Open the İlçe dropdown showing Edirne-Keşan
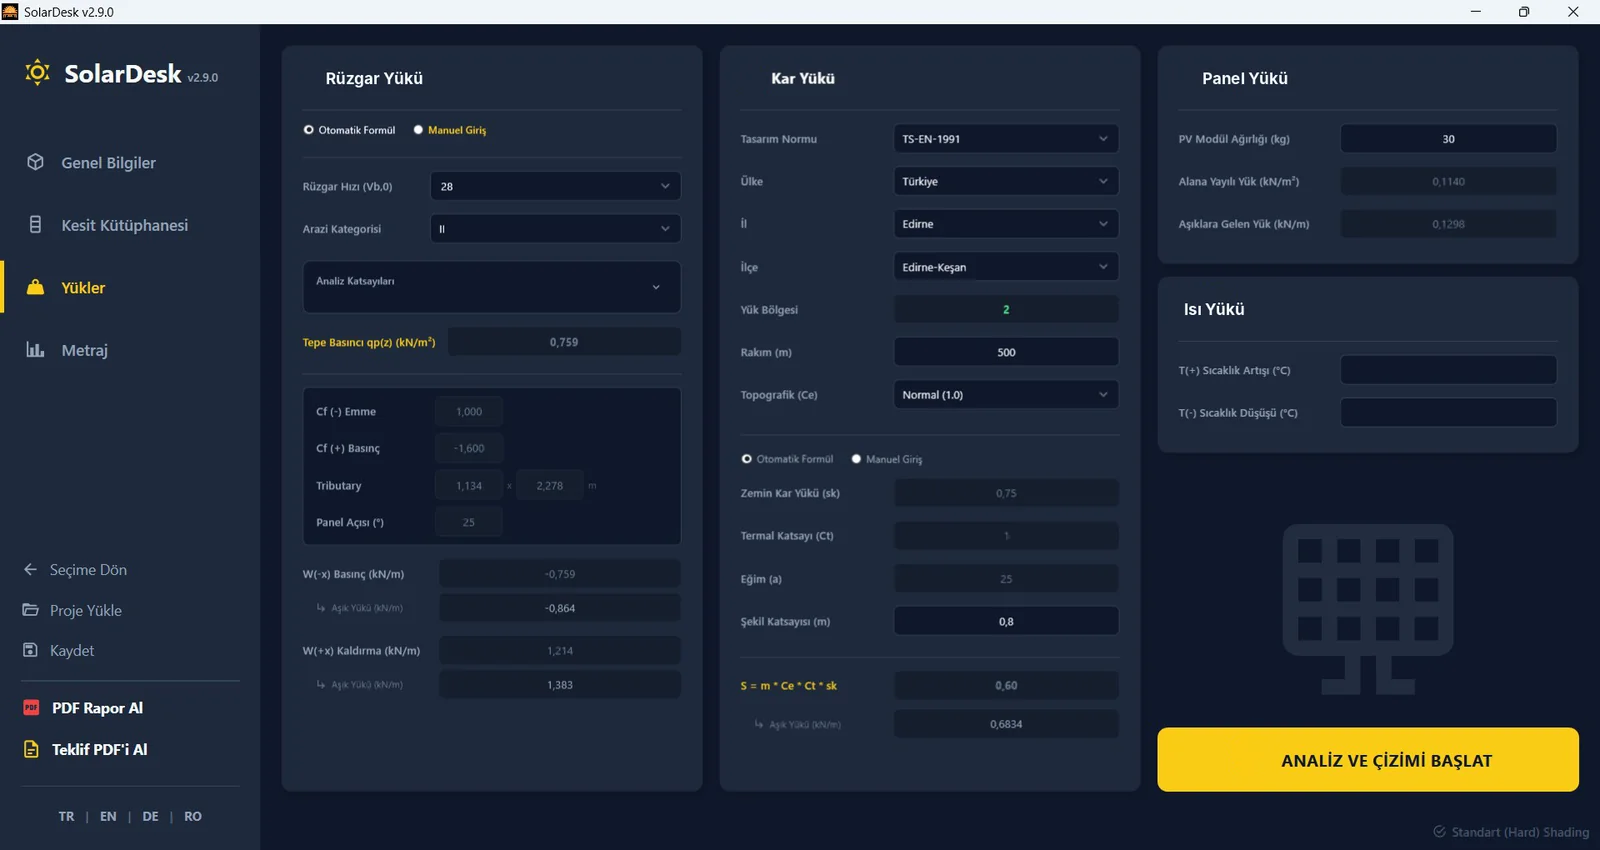The height and width of the screenshot is (850, 1600). point(1005,267)
